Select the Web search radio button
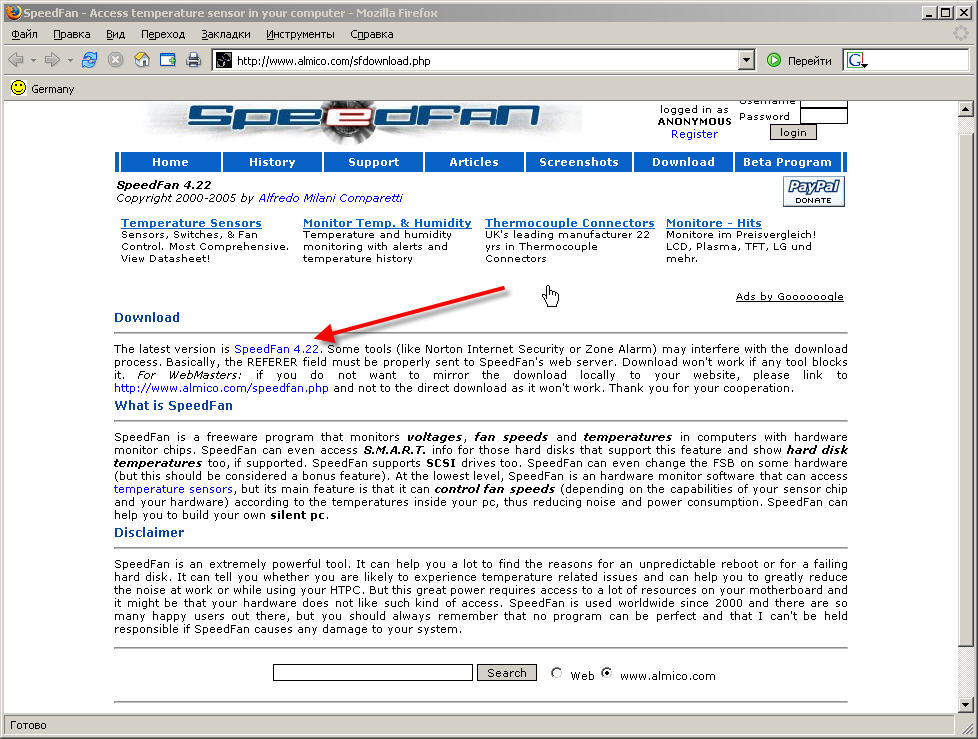The image size is (978, 739). coord(556,673)
